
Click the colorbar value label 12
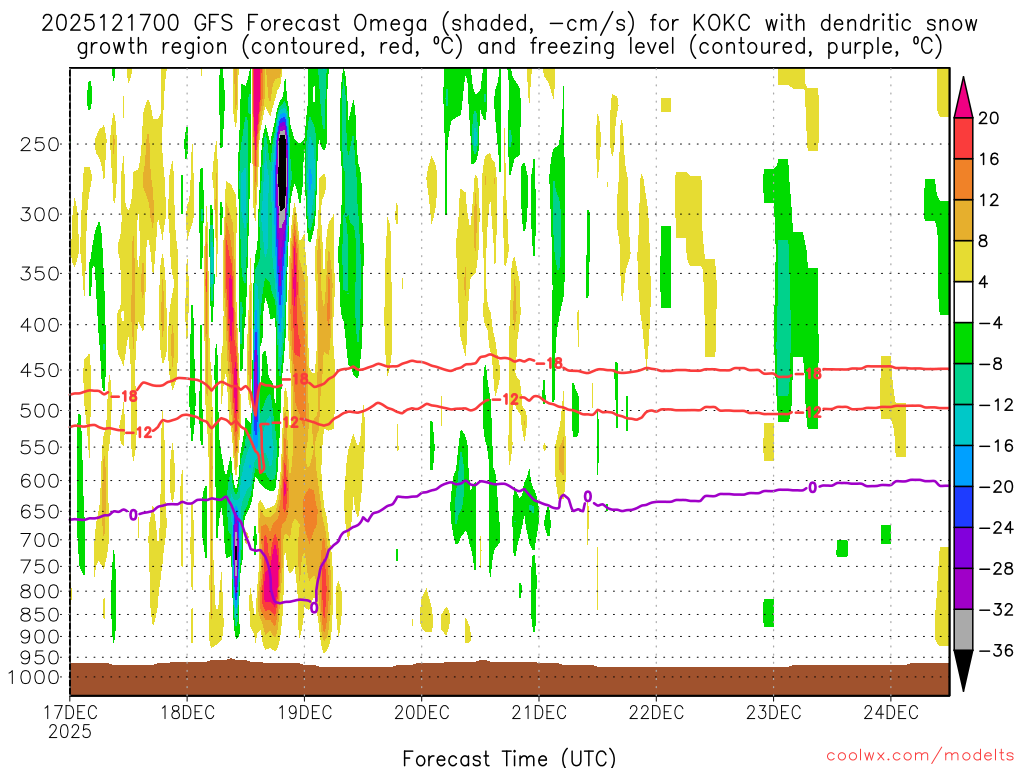pyautogui.click(x=989, y=200)
